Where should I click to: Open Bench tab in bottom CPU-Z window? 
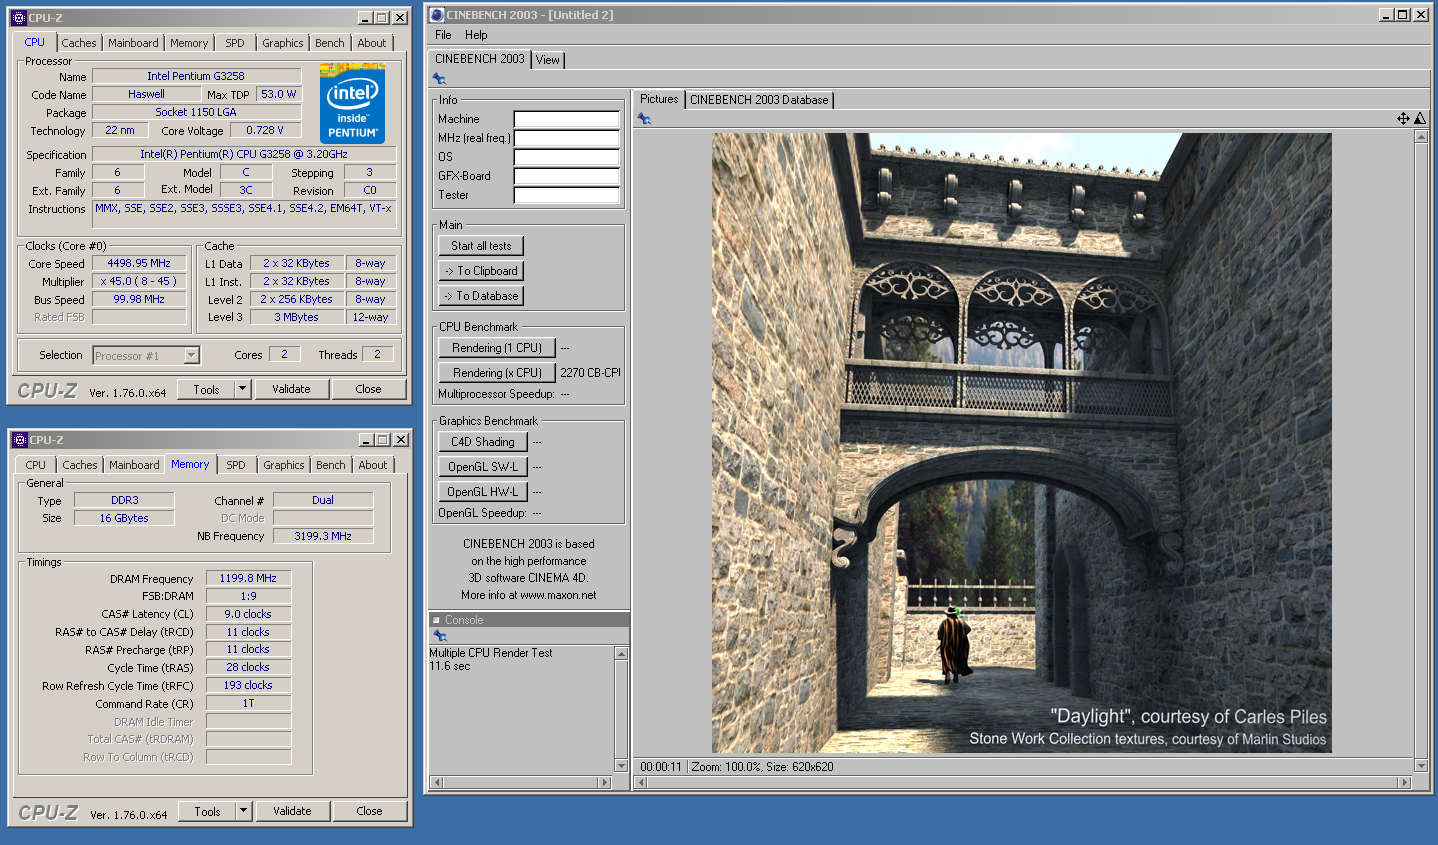coord(331,465)
